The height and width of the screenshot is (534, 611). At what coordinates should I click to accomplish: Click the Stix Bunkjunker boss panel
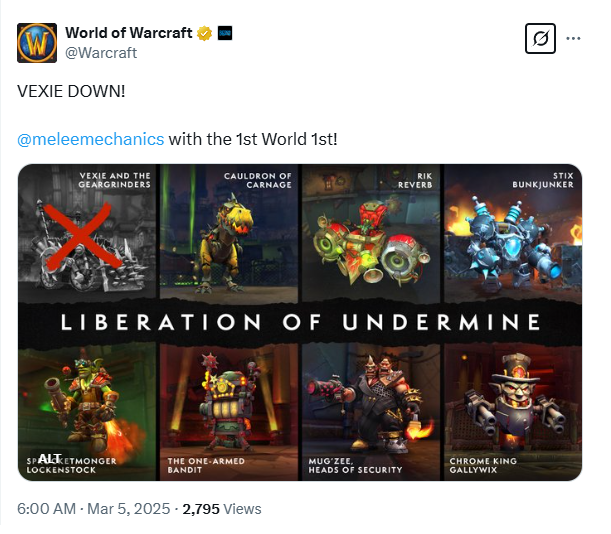pyautogui.click(x=513, y=232)
